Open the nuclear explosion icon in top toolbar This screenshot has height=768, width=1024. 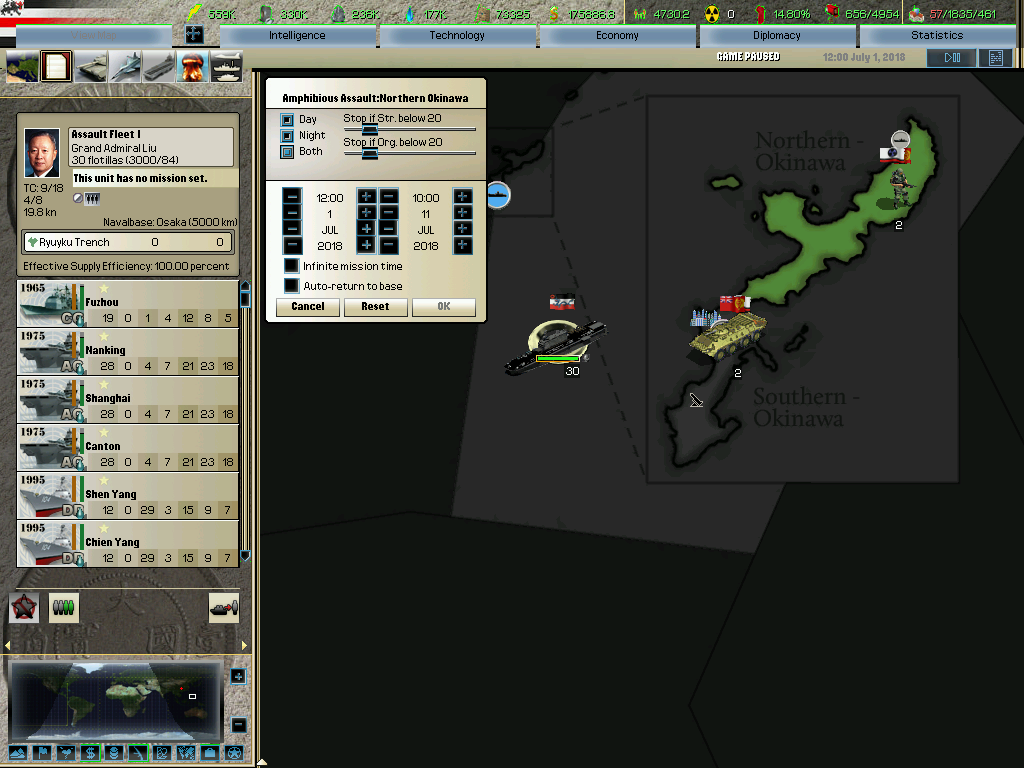point(192,67)
